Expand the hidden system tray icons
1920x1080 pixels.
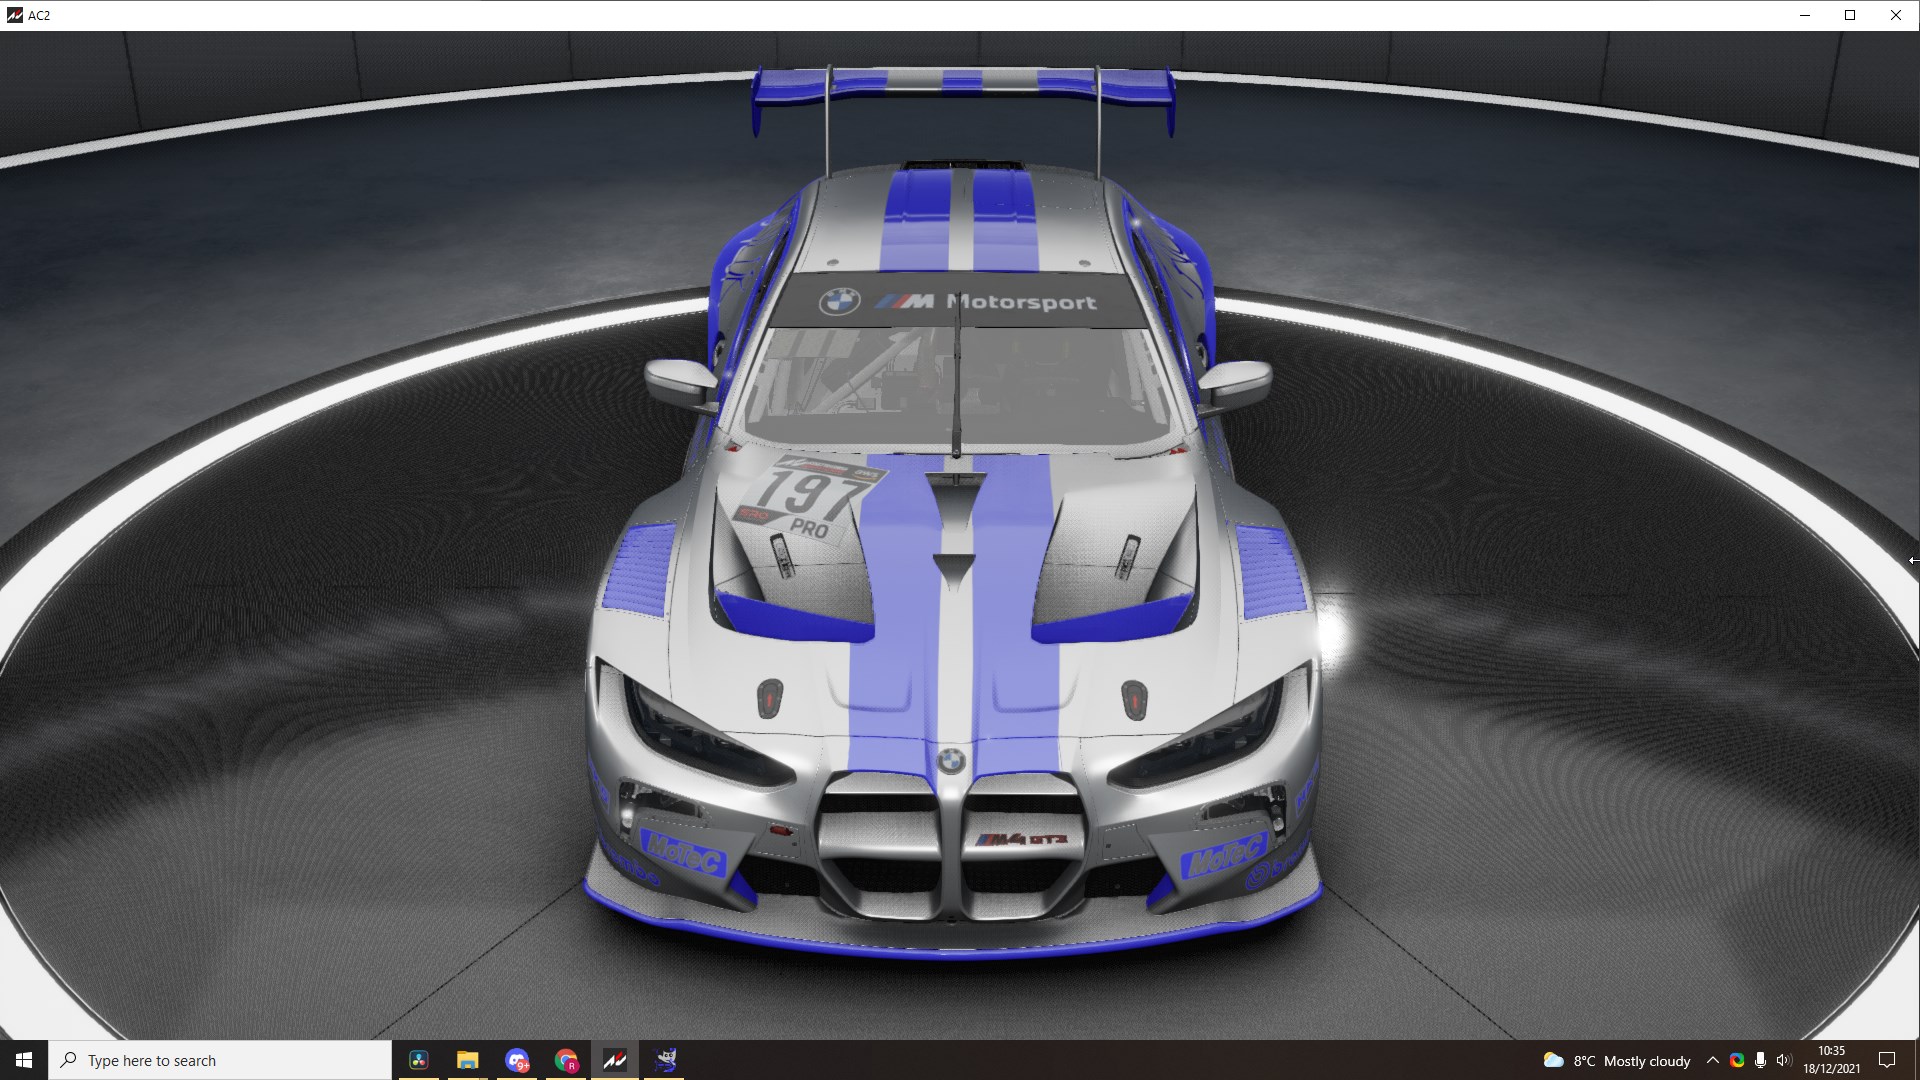tap(1712, 1060)
